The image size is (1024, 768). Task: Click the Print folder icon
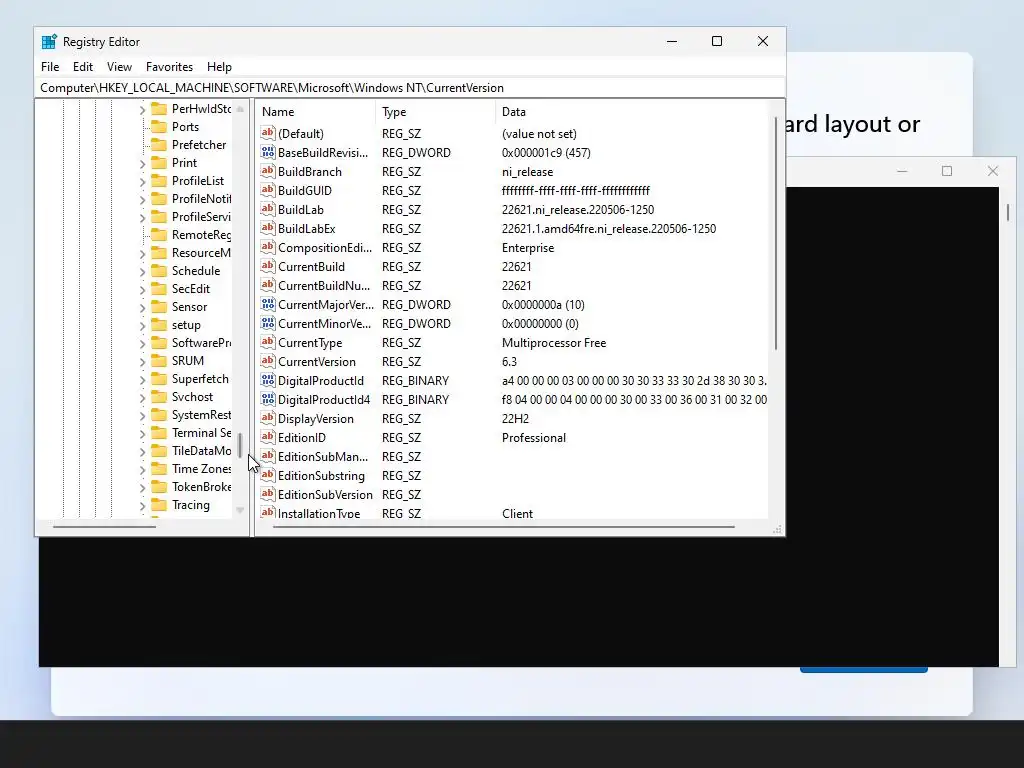(x=159, y=163)
